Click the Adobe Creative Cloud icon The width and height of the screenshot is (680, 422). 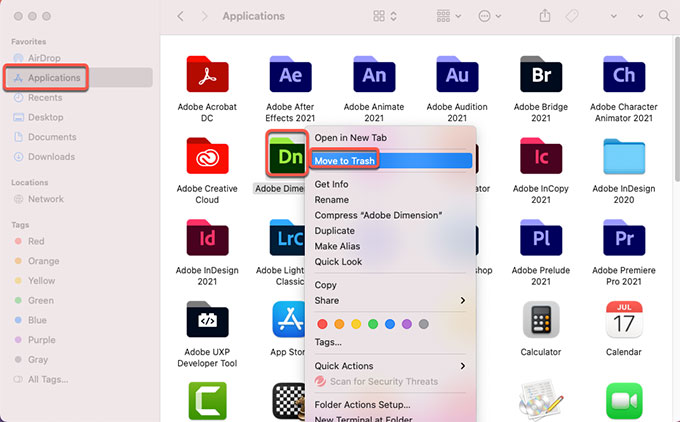coord(206,156)
